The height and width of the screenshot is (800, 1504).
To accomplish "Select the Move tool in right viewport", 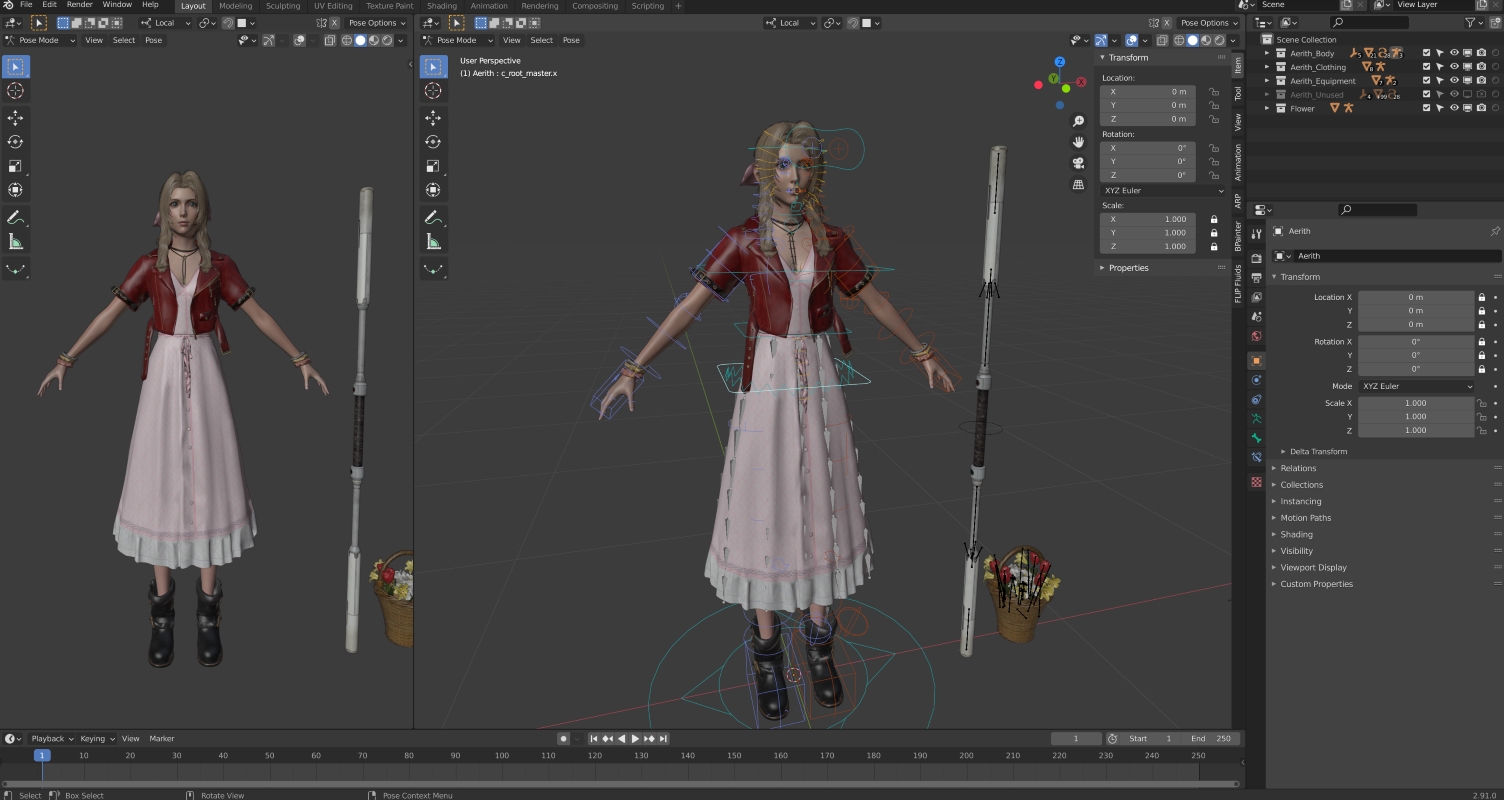I will tap(433, 118).
